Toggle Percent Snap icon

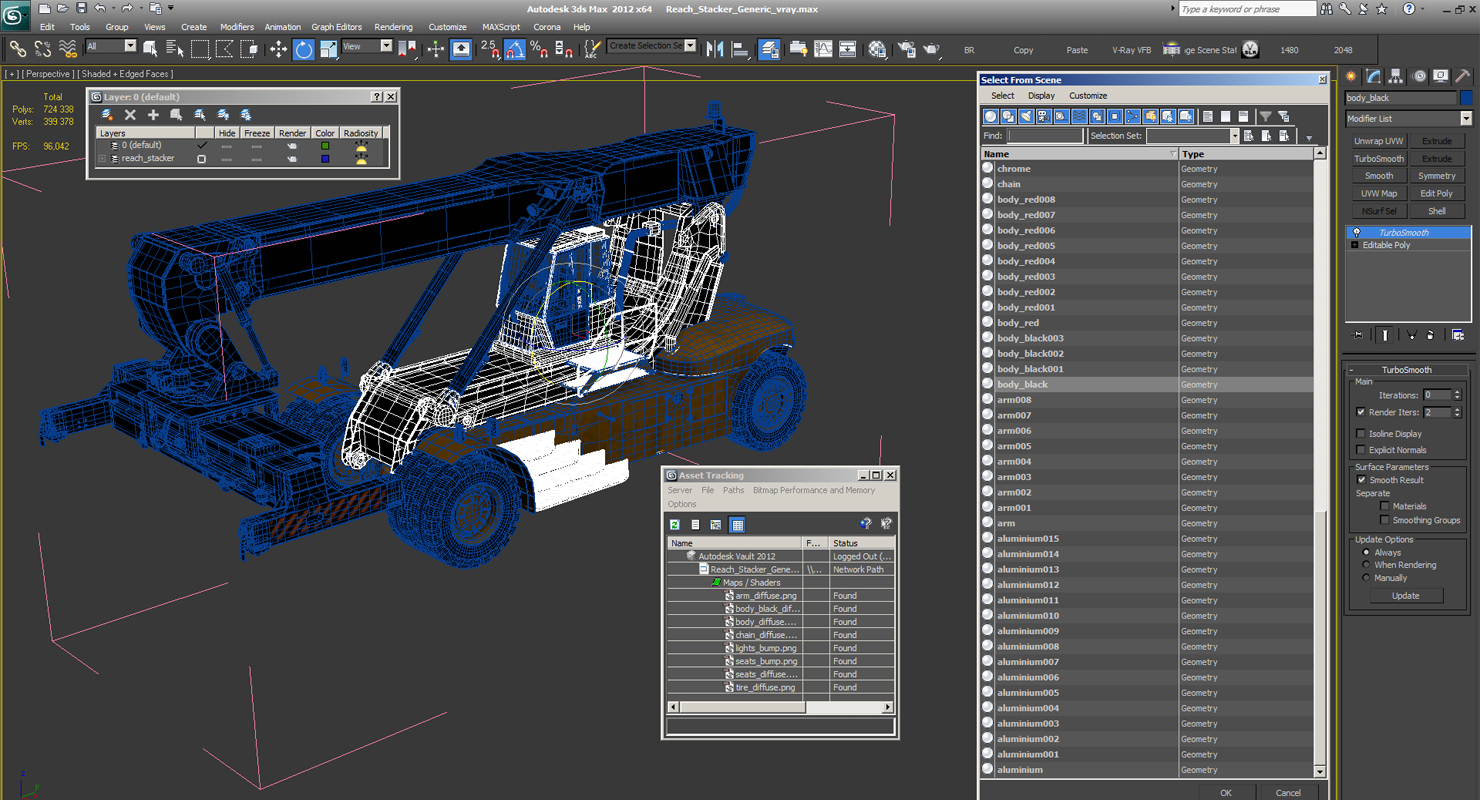coord(539,48)
